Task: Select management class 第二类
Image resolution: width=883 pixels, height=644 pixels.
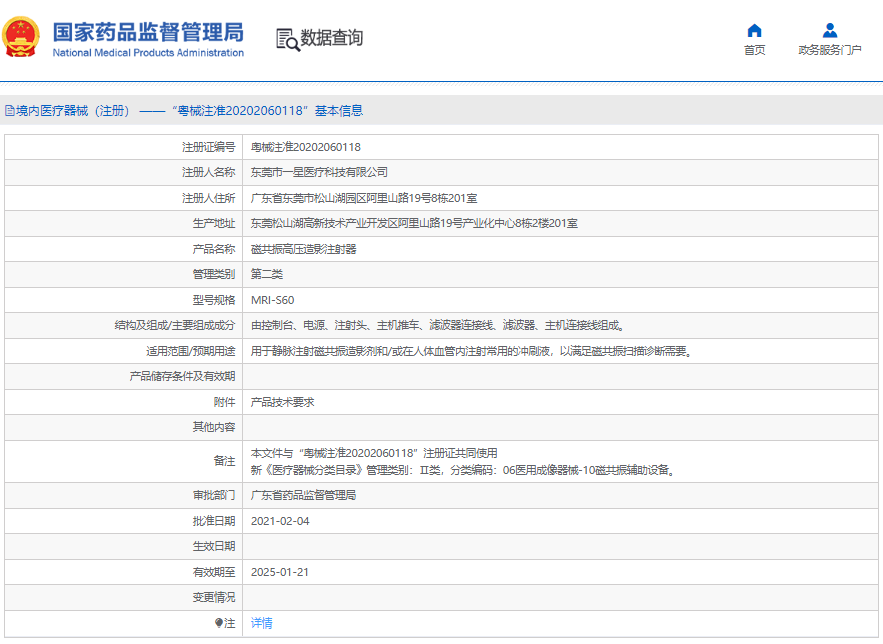Action: (x=266, y=274)
